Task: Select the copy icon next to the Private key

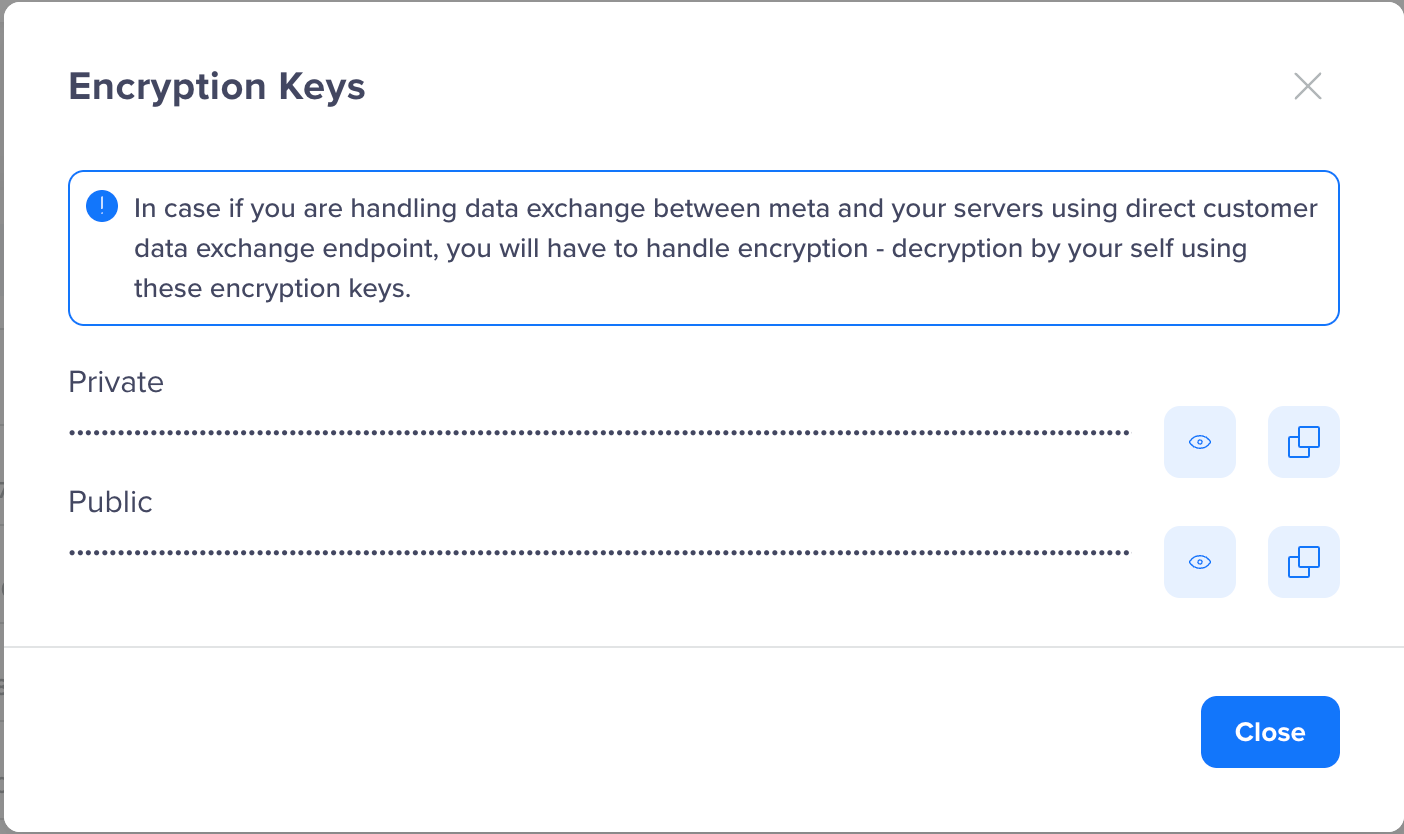Action: coord(1303,441)
